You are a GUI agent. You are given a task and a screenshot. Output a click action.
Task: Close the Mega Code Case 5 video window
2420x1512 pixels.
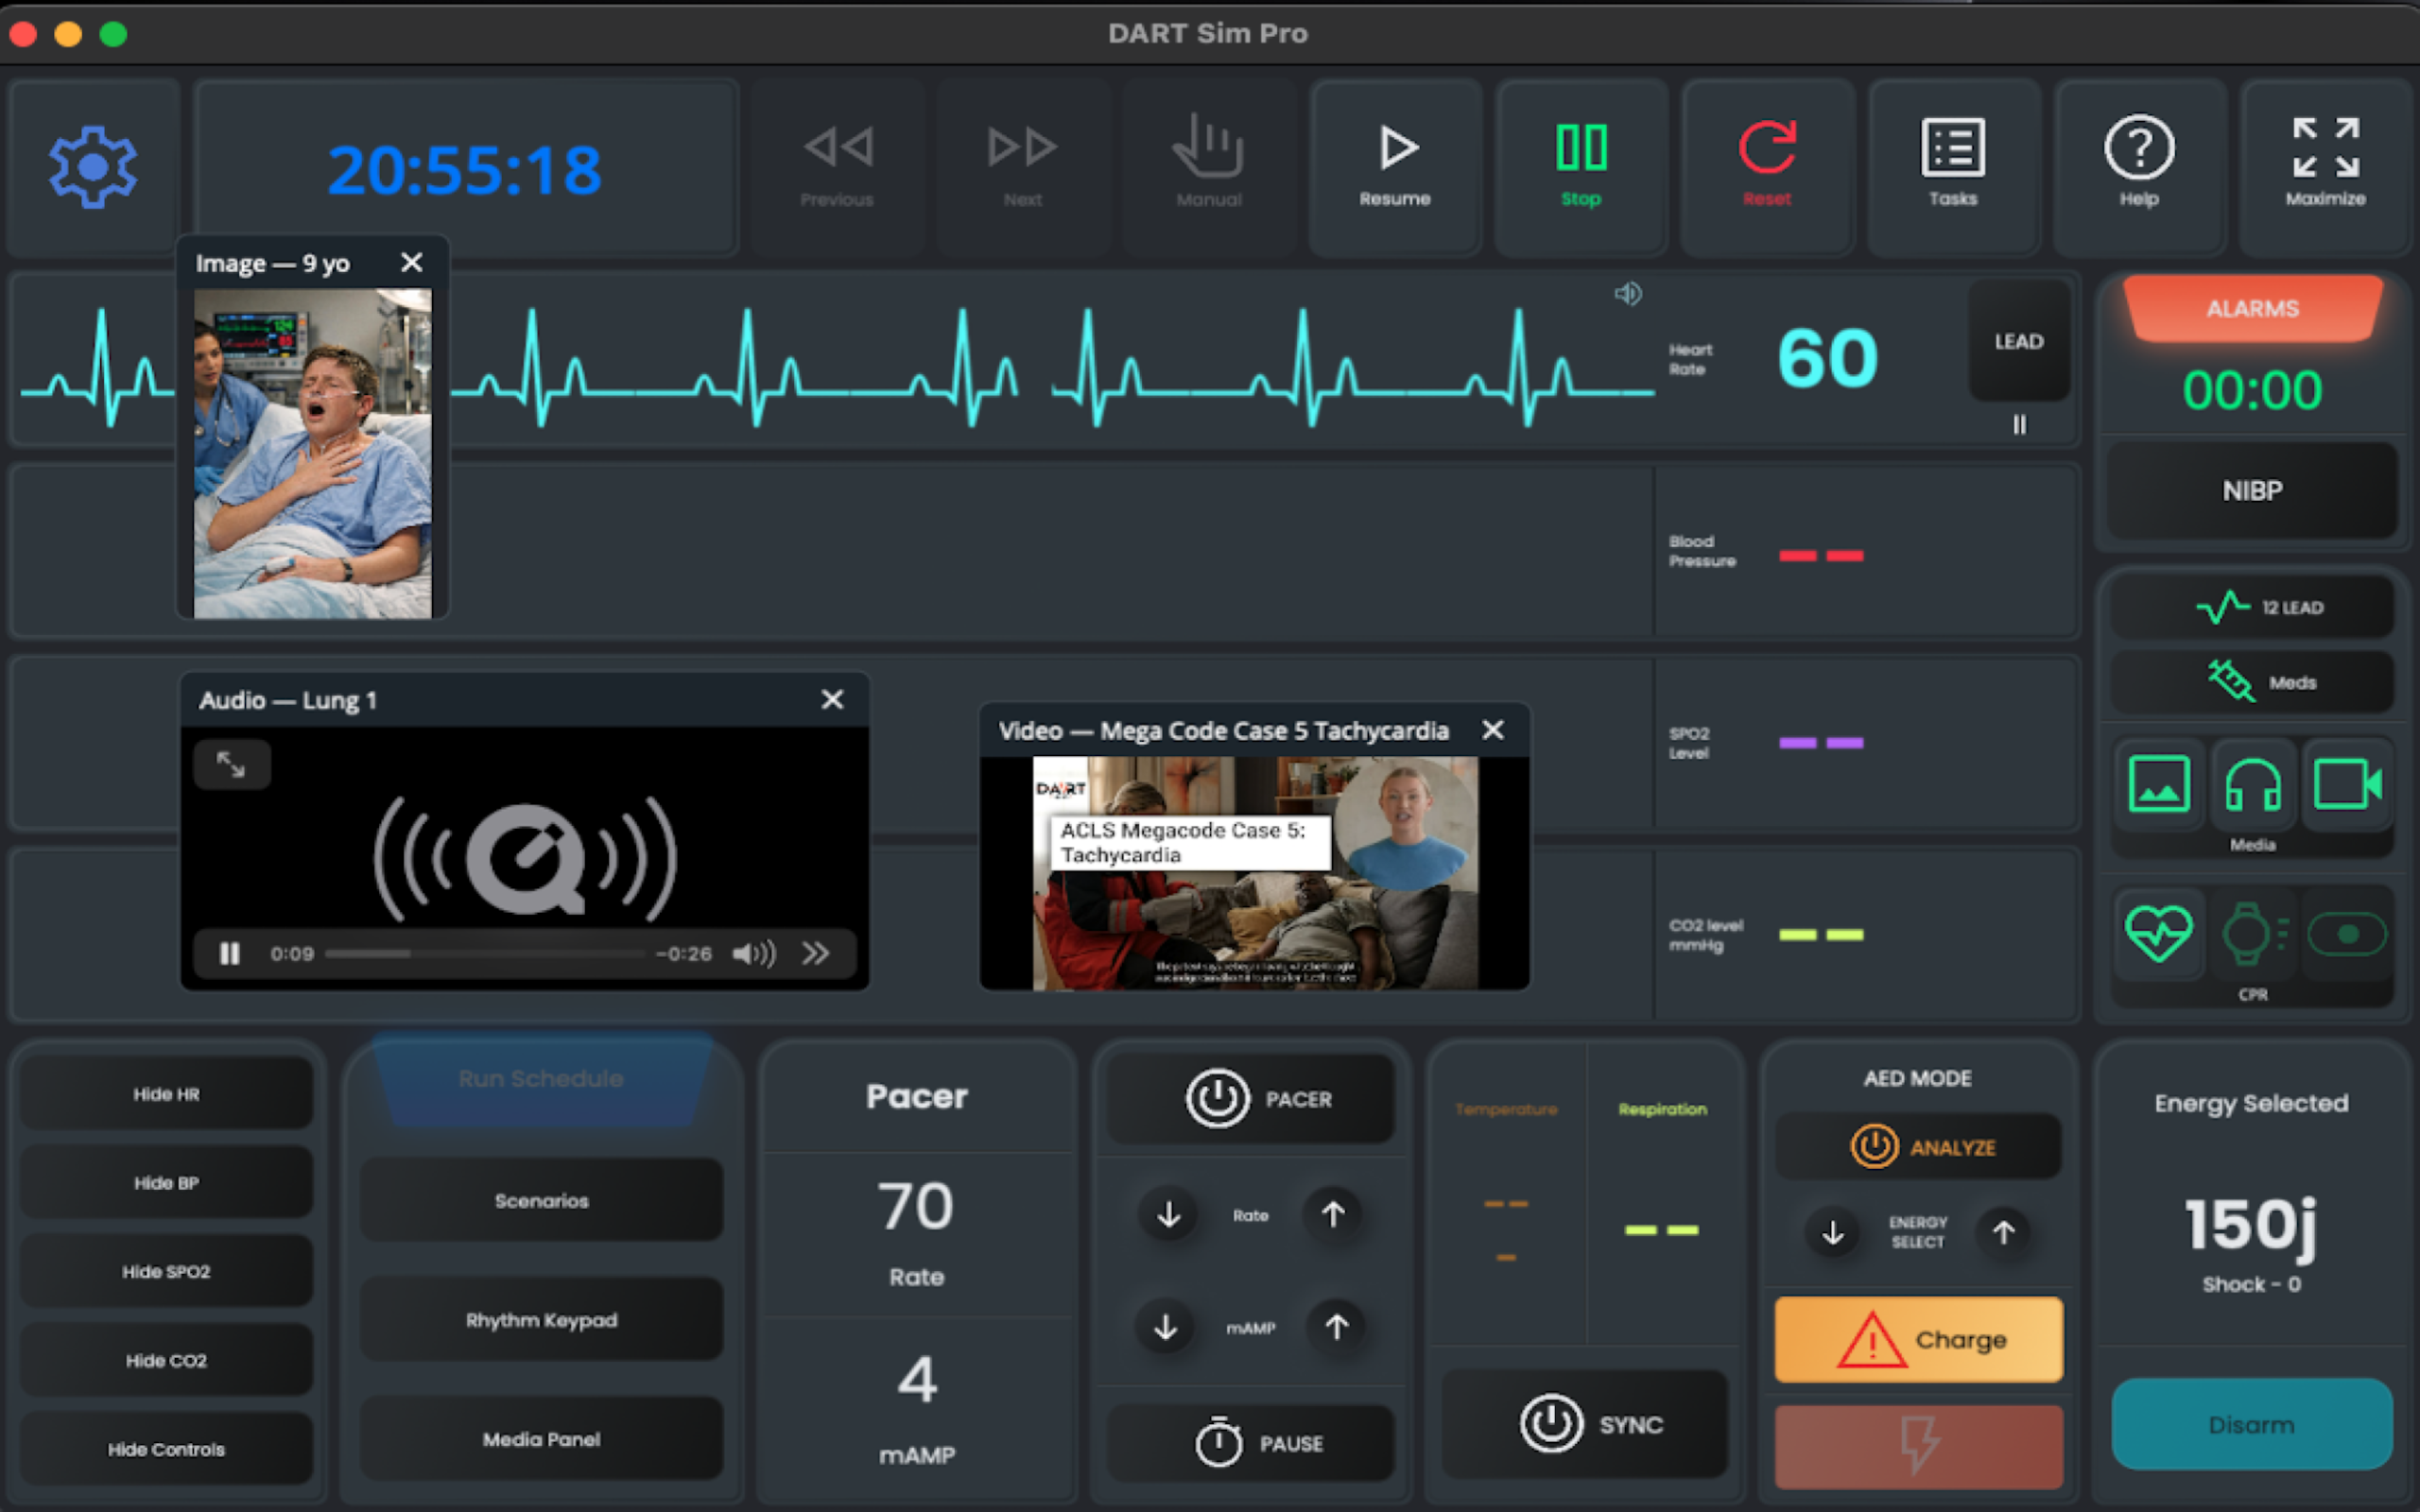pos(1492,731)
